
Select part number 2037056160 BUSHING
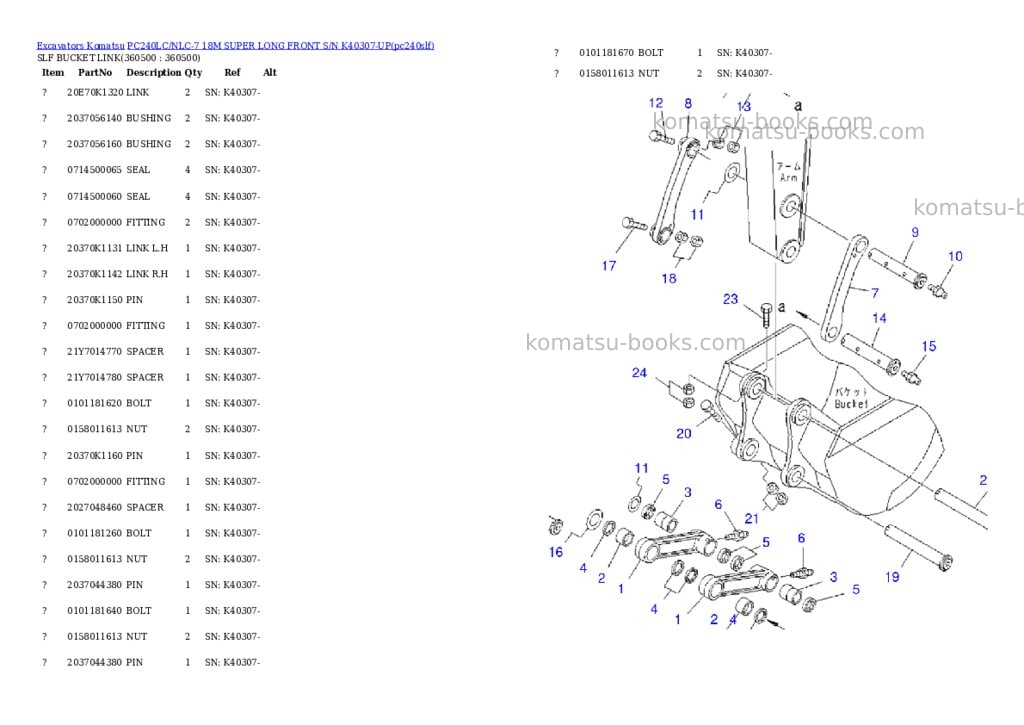coord(119,144)
